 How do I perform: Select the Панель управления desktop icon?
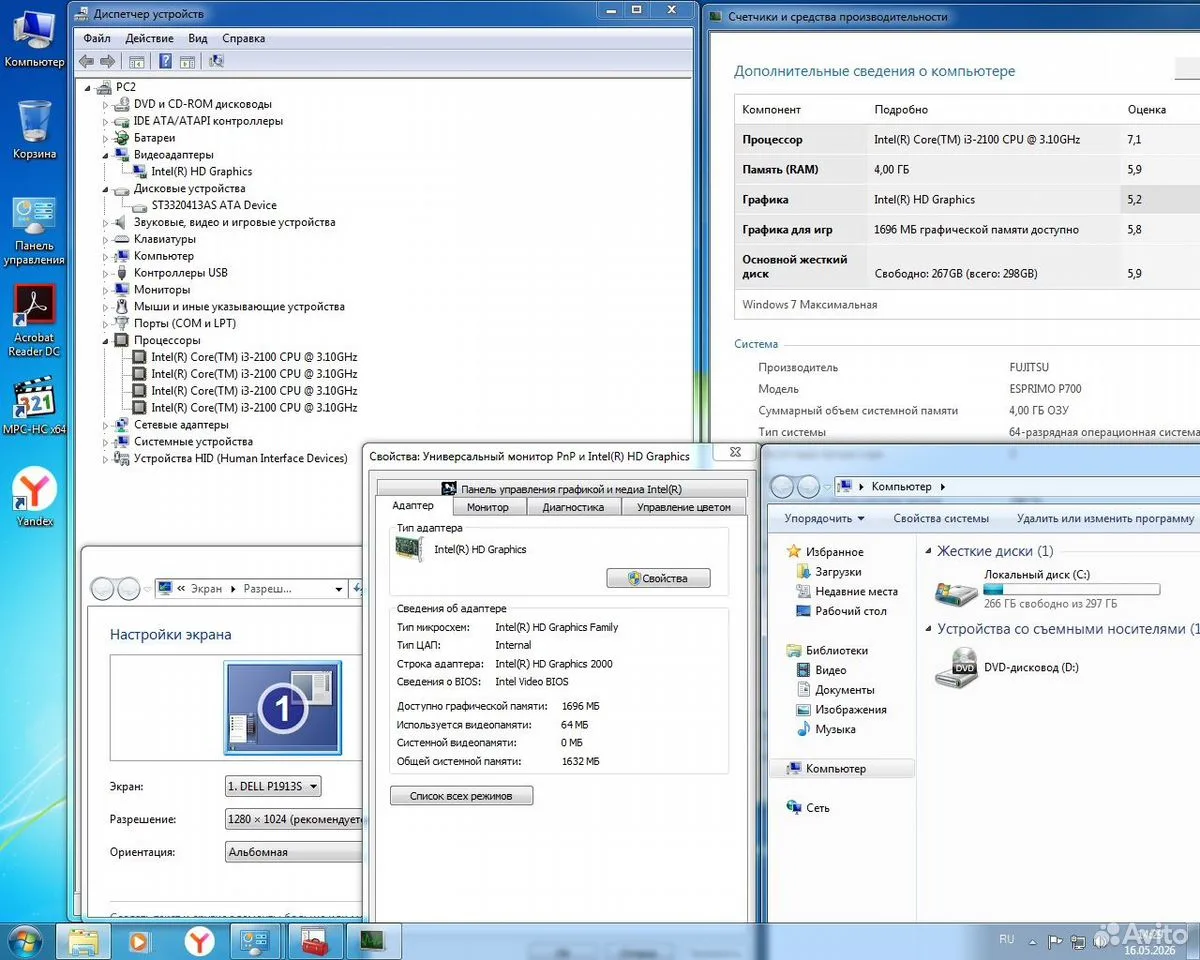click(x=34, y=231)
